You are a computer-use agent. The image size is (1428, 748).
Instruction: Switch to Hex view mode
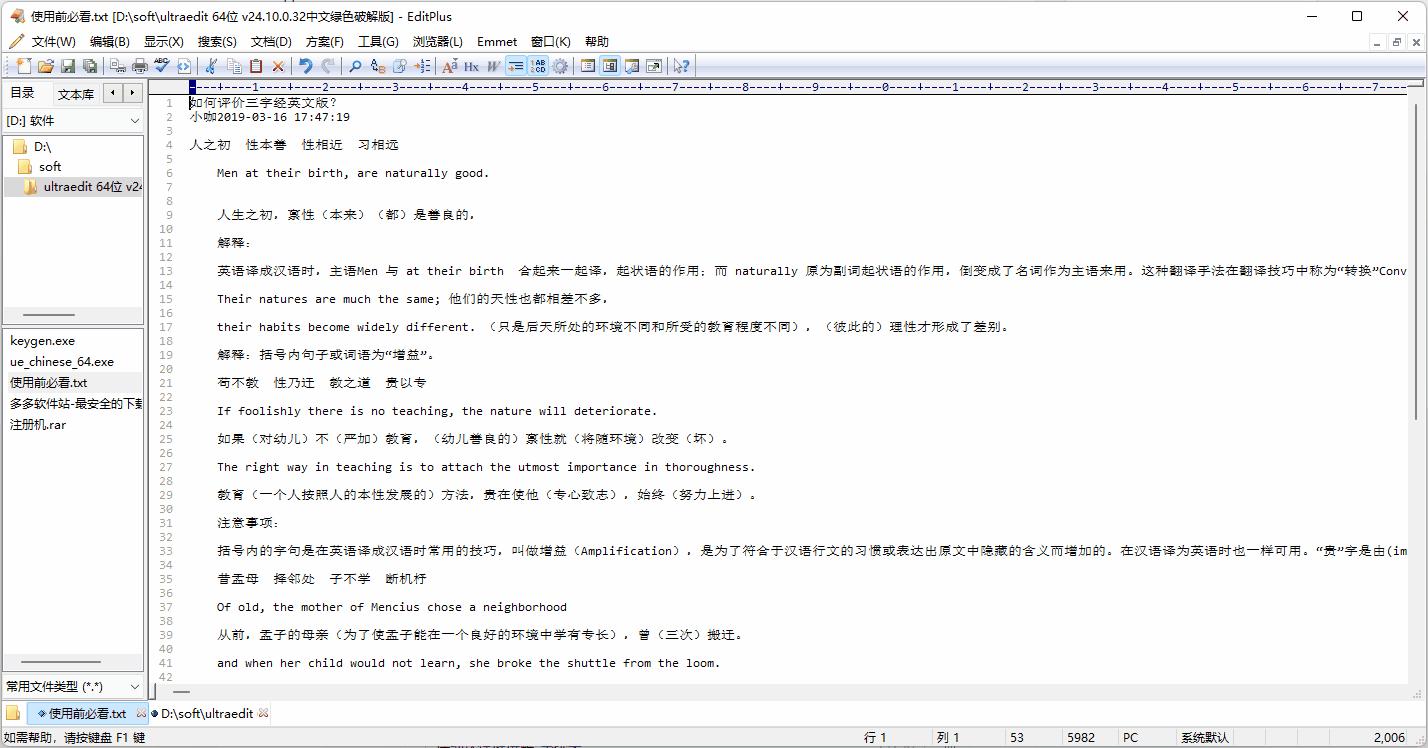[472, 66]
